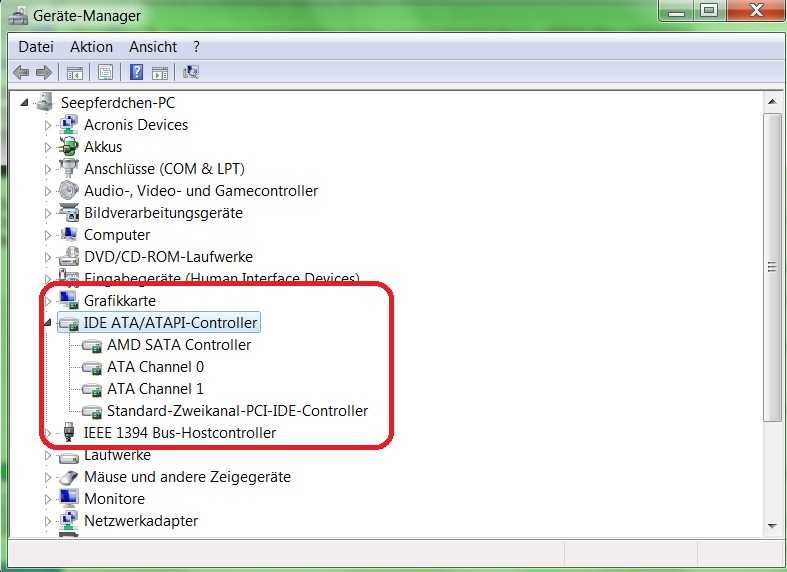Open the ? help menu
Viewport: 787px width, 572px height.
coord(196,47)
